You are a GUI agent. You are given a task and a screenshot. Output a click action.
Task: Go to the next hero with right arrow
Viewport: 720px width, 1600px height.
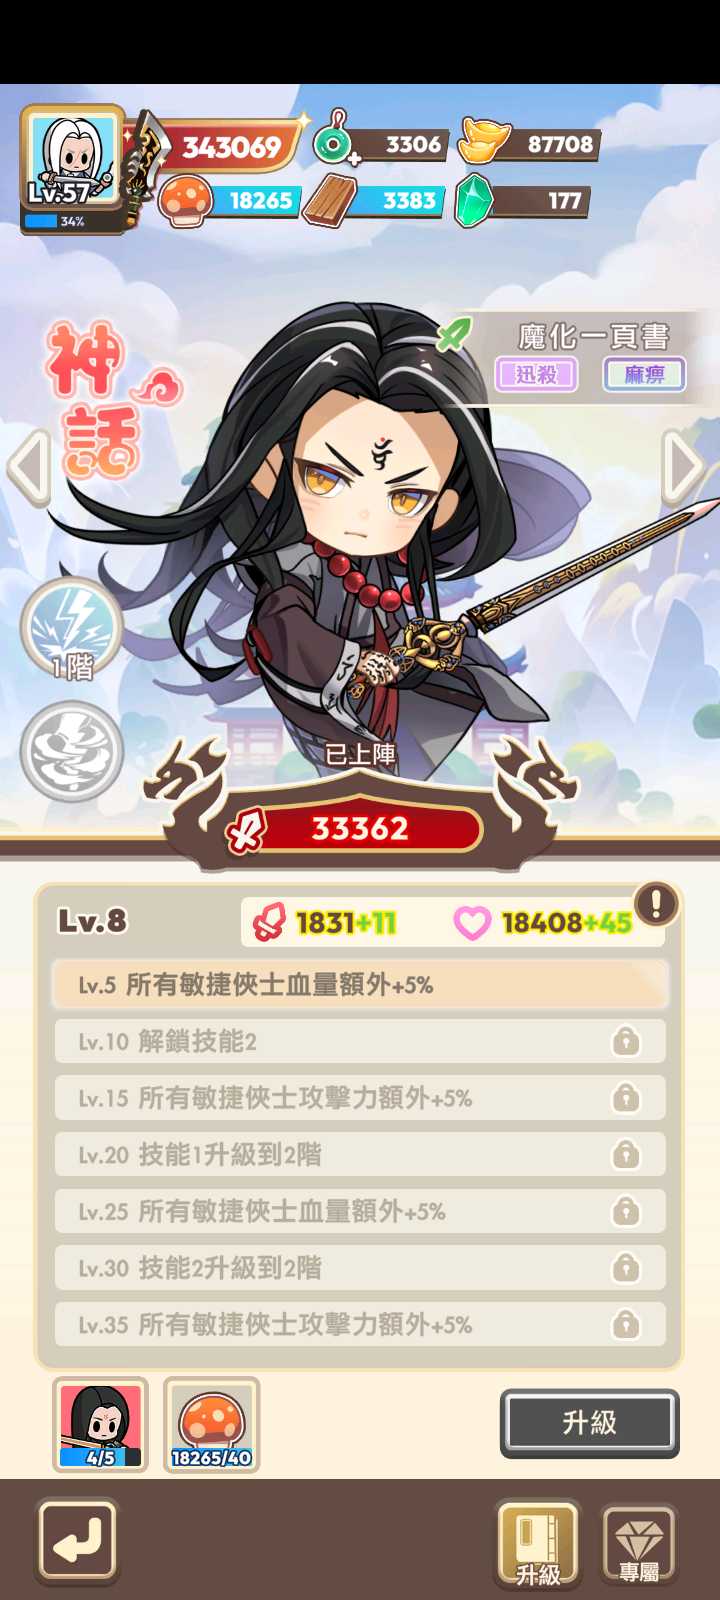(686, 466)
